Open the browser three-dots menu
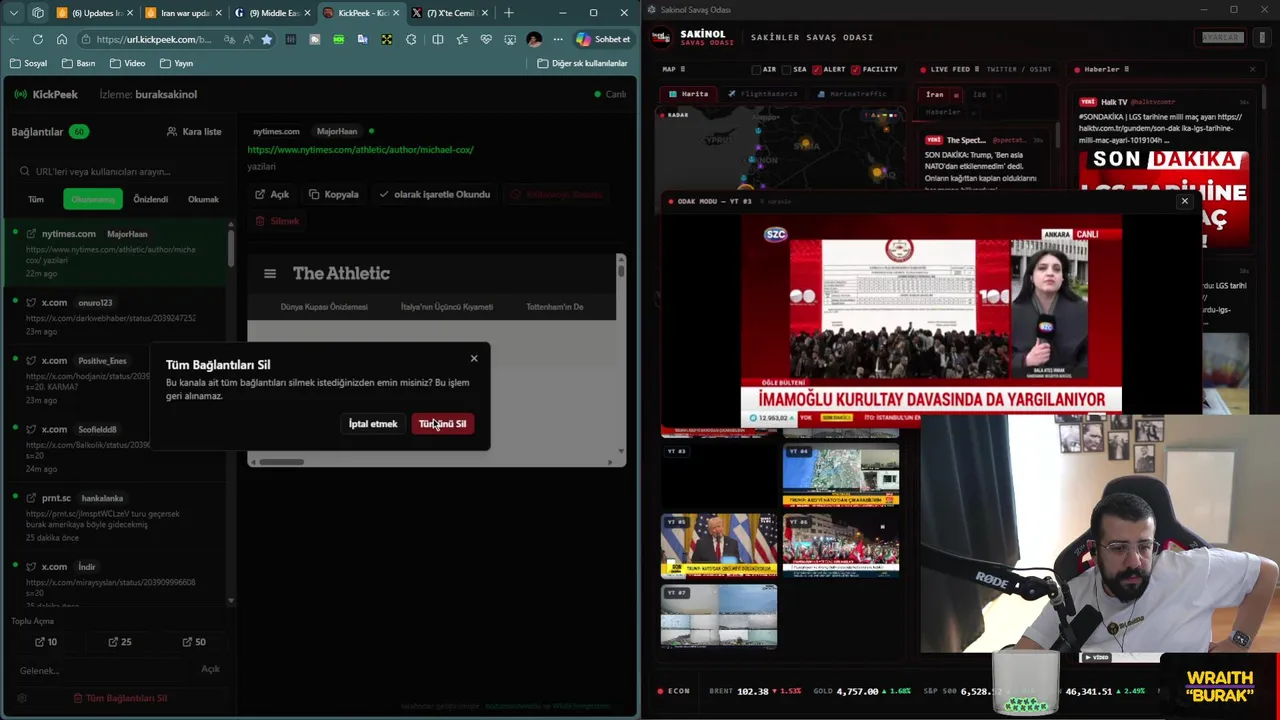The image size is (1280, 720). click(x=558, y=39)
